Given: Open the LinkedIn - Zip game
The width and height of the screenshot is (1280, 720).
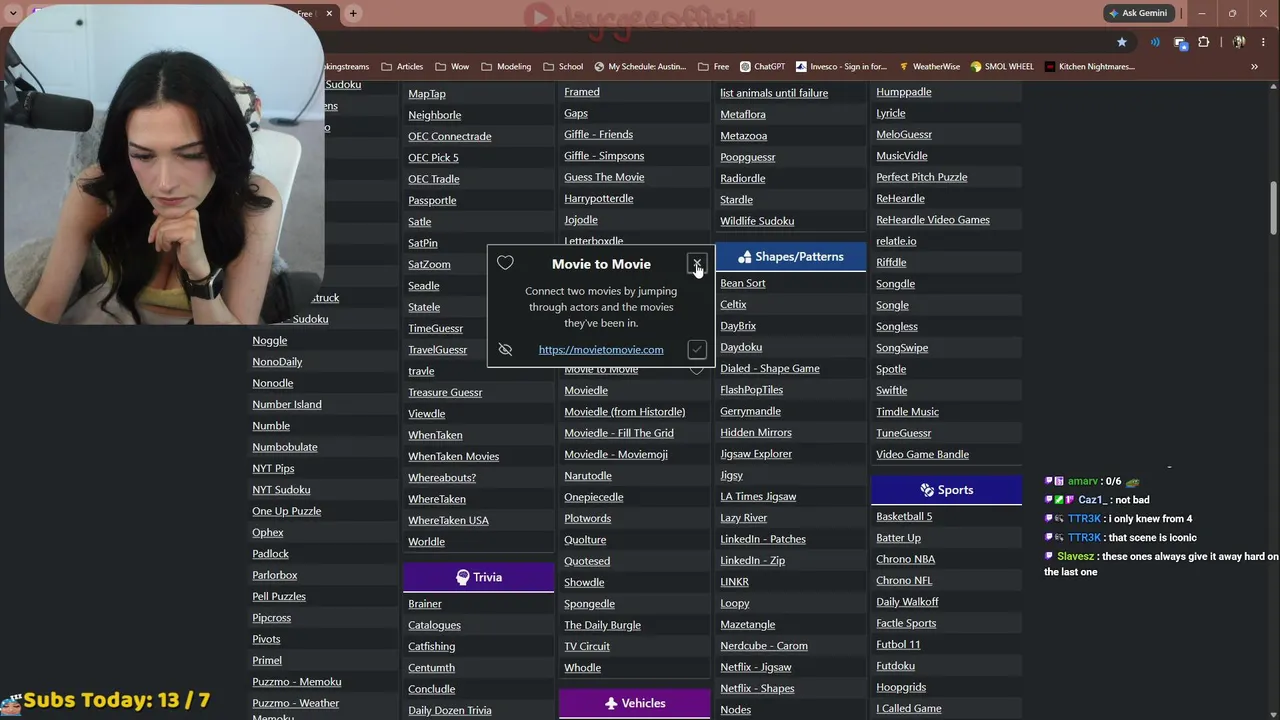Looking at the screenshot, I should (753, 560).
